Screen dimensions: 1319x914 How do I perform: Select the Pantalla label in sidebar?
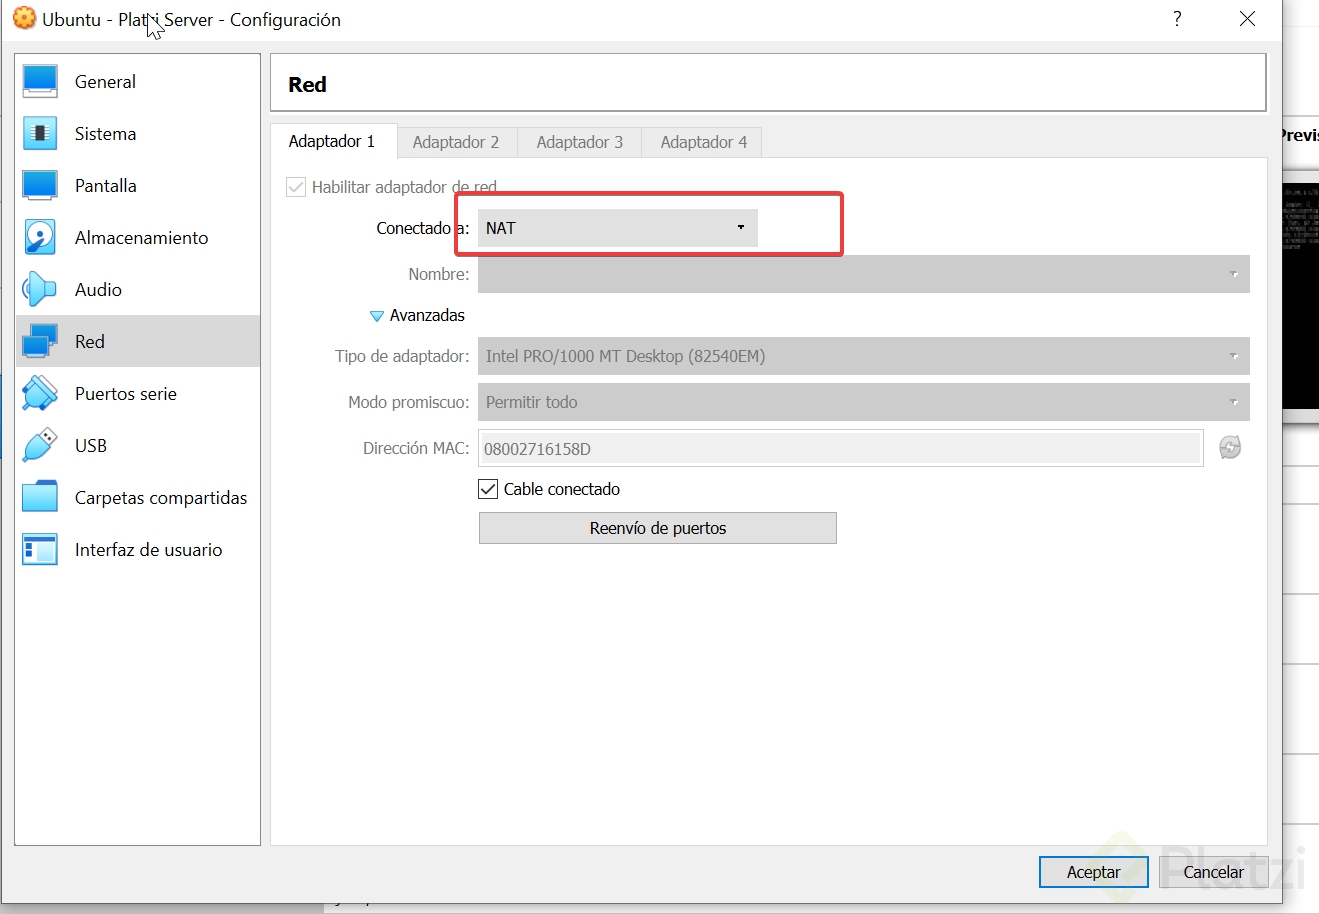click(105, 186)
